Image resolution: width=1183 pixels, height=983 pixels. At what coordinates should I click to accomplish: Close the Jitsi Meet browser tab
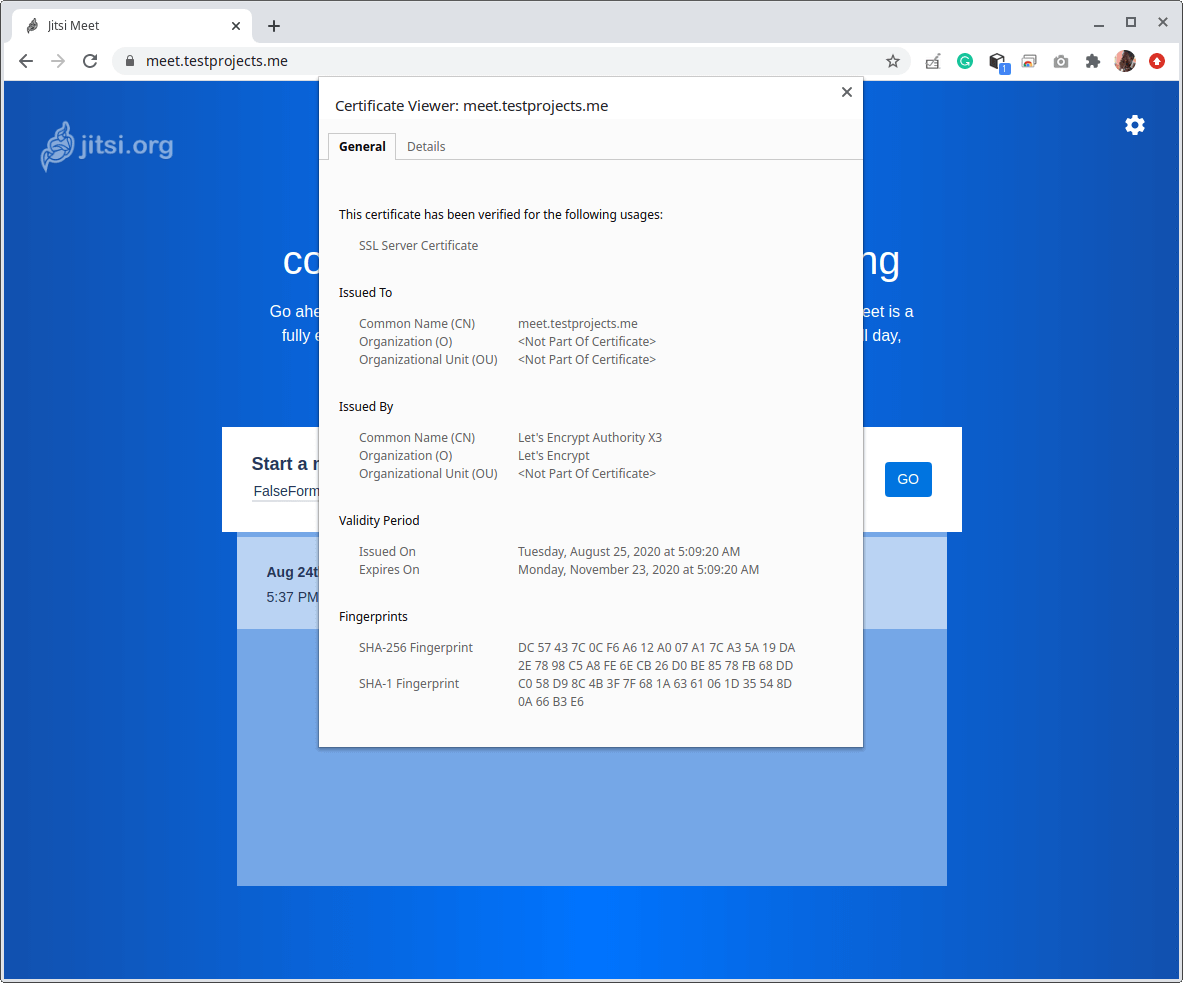pos(235,26)
